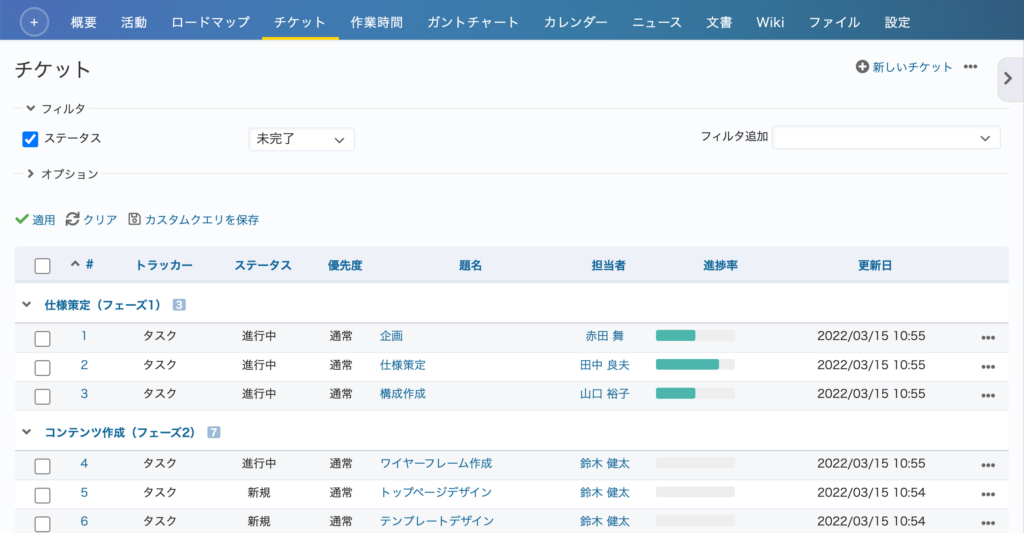The height and width of the screenshot is (533, 1024).
Task: Open the Wiki tab
Action: (770, 22)
